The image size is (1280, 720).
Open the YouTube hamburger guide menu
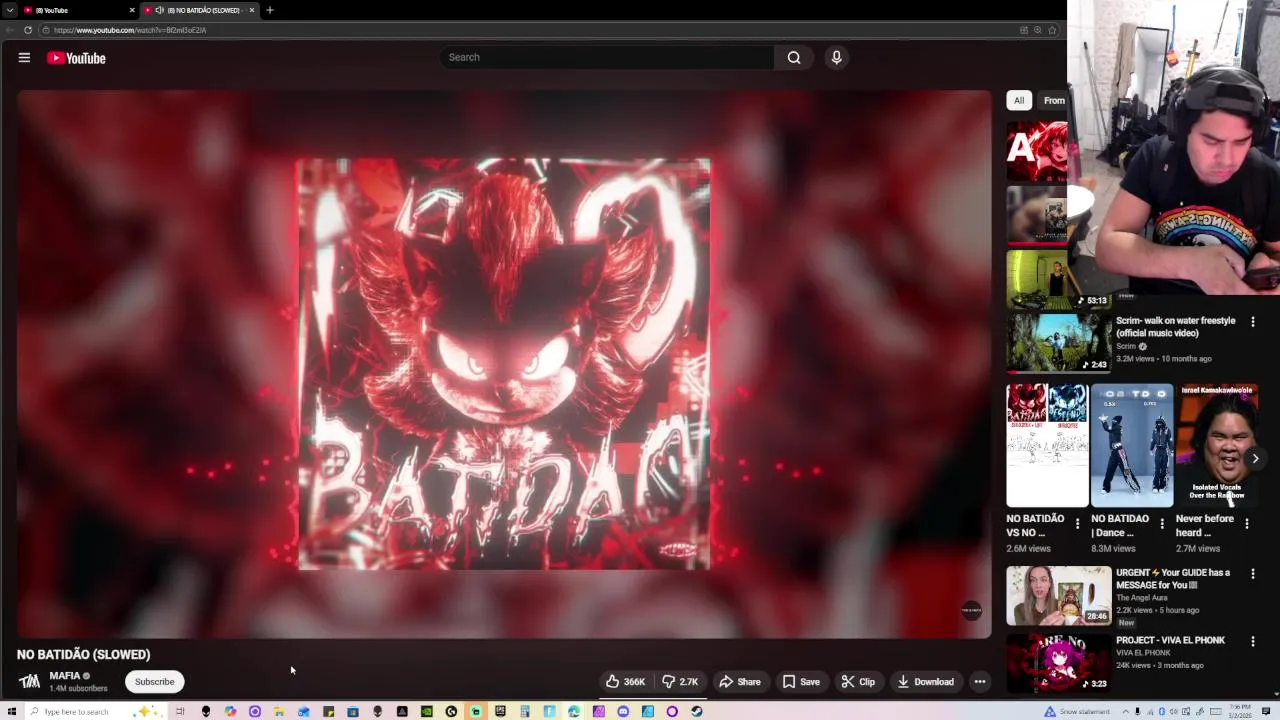[24, 58]
